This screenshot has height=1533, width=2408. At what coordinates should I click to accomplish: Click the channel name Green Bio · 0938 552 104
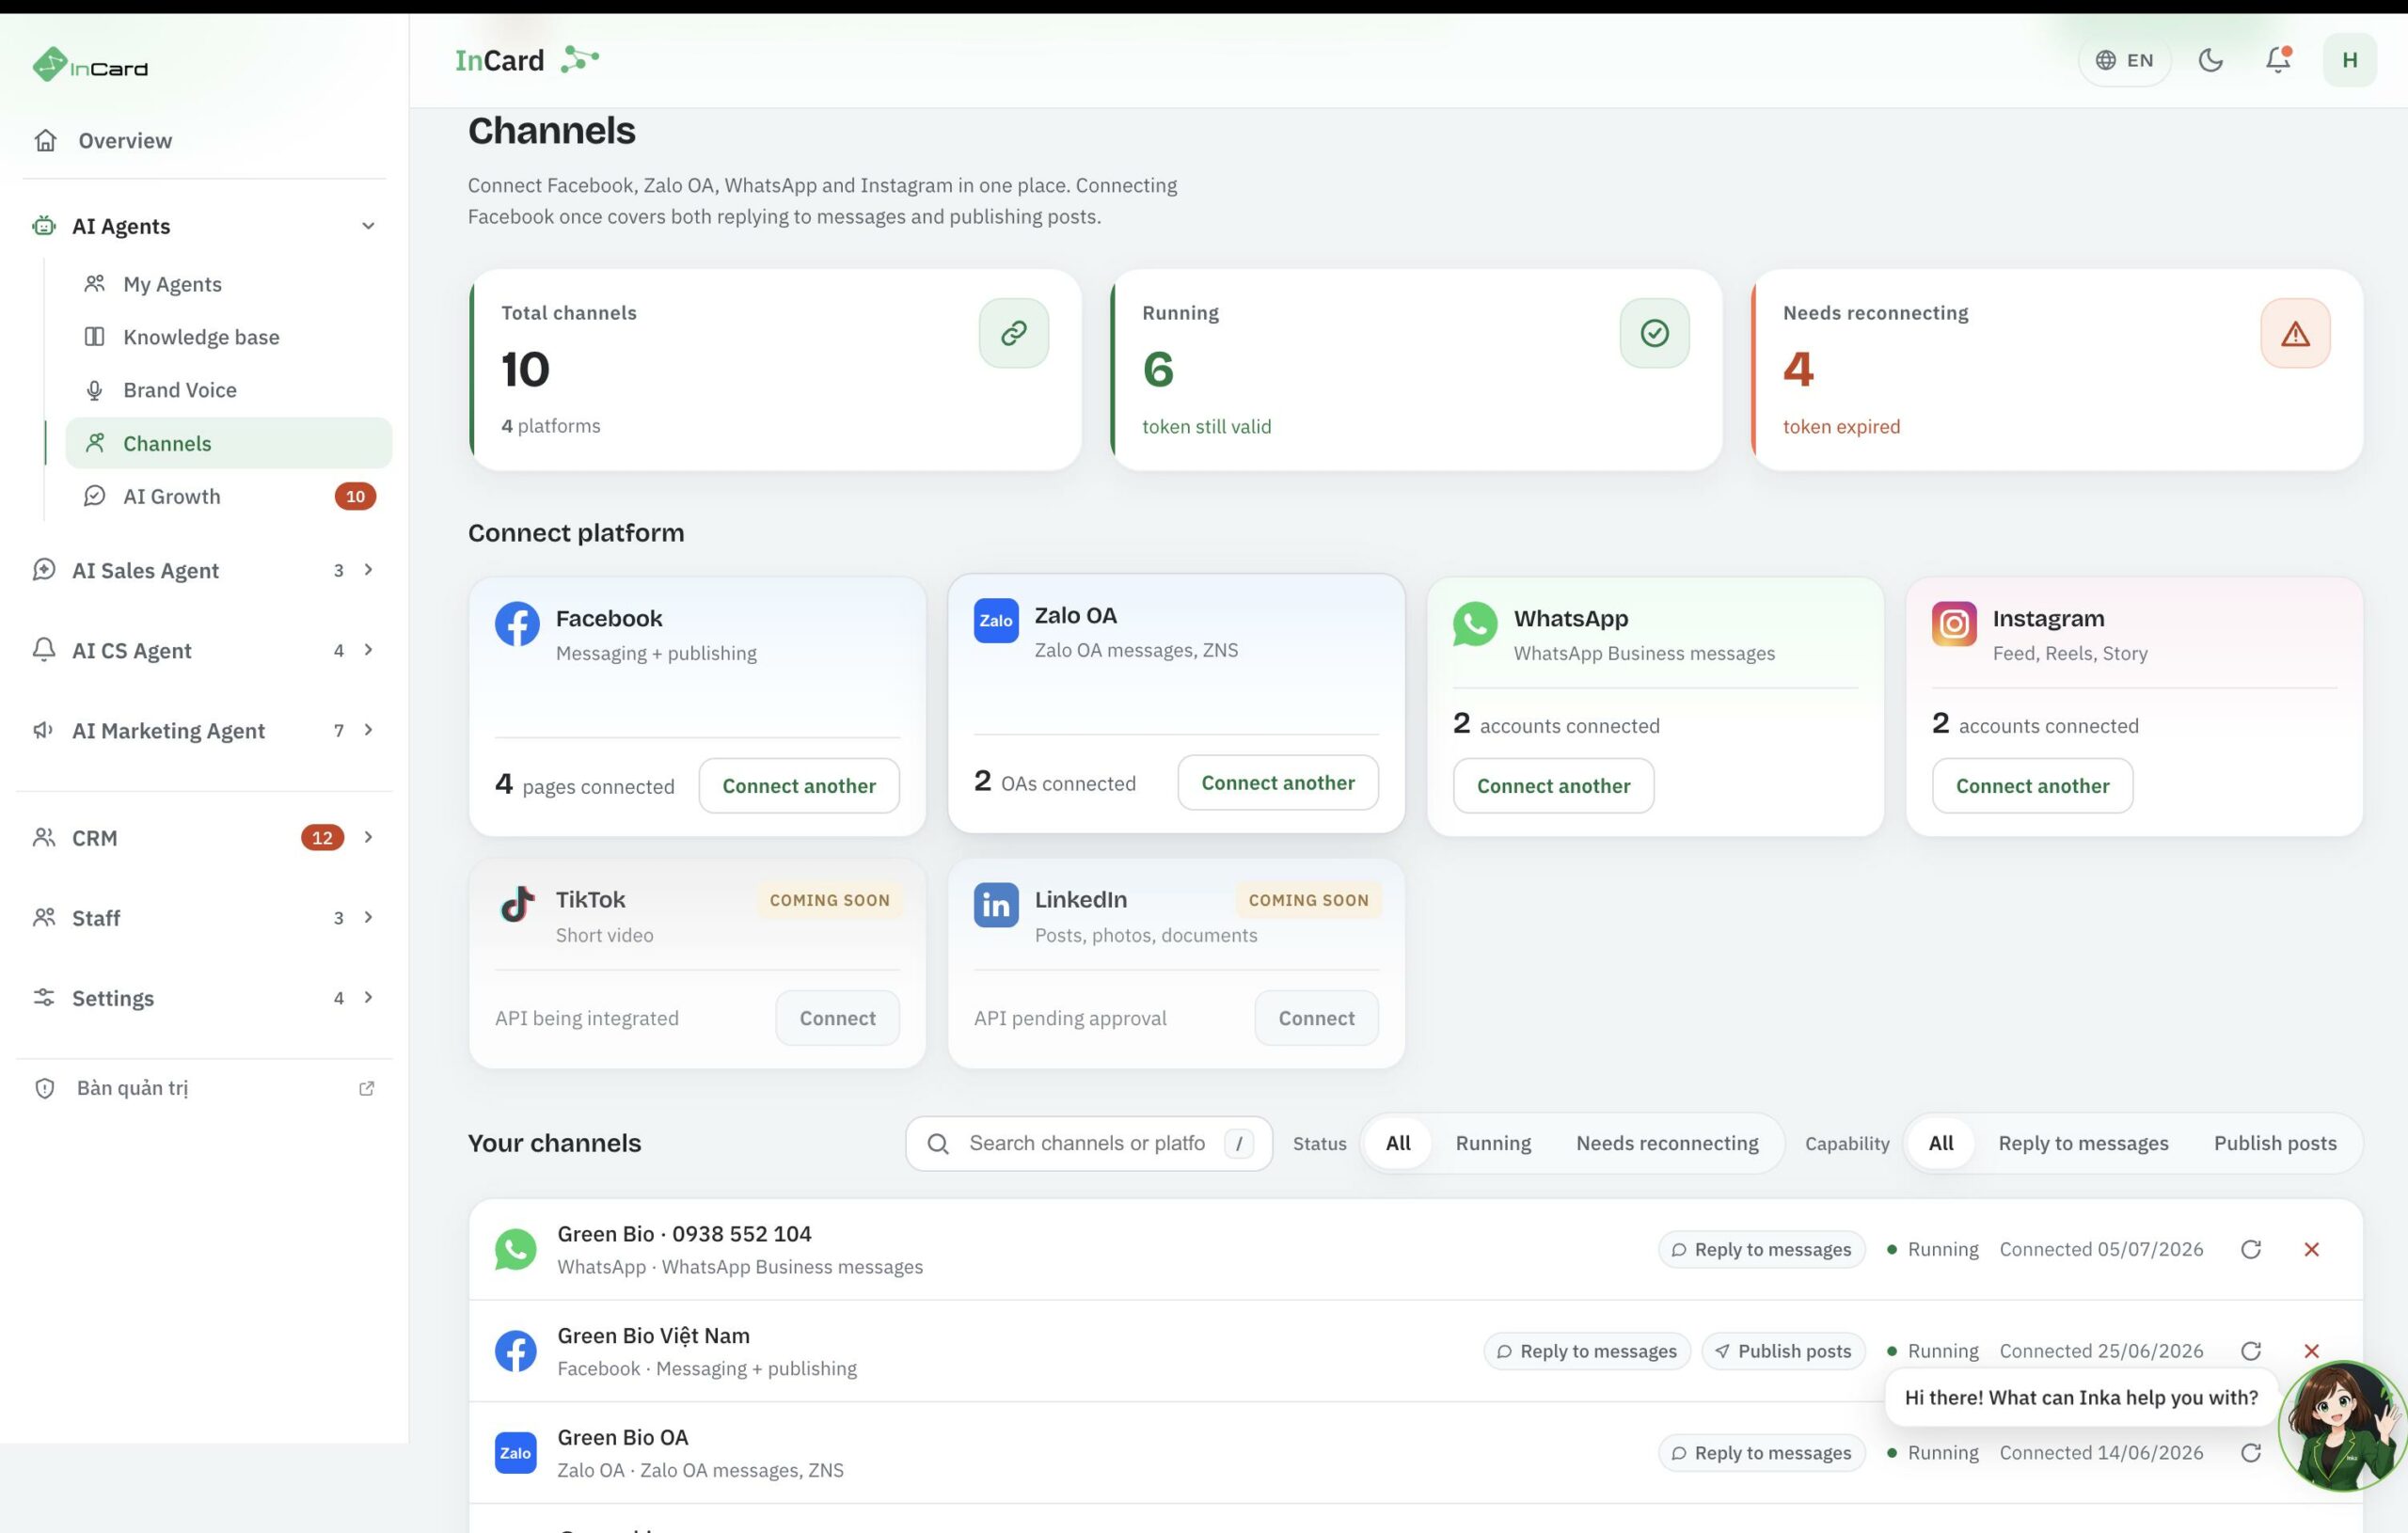tap(684, 1234)
